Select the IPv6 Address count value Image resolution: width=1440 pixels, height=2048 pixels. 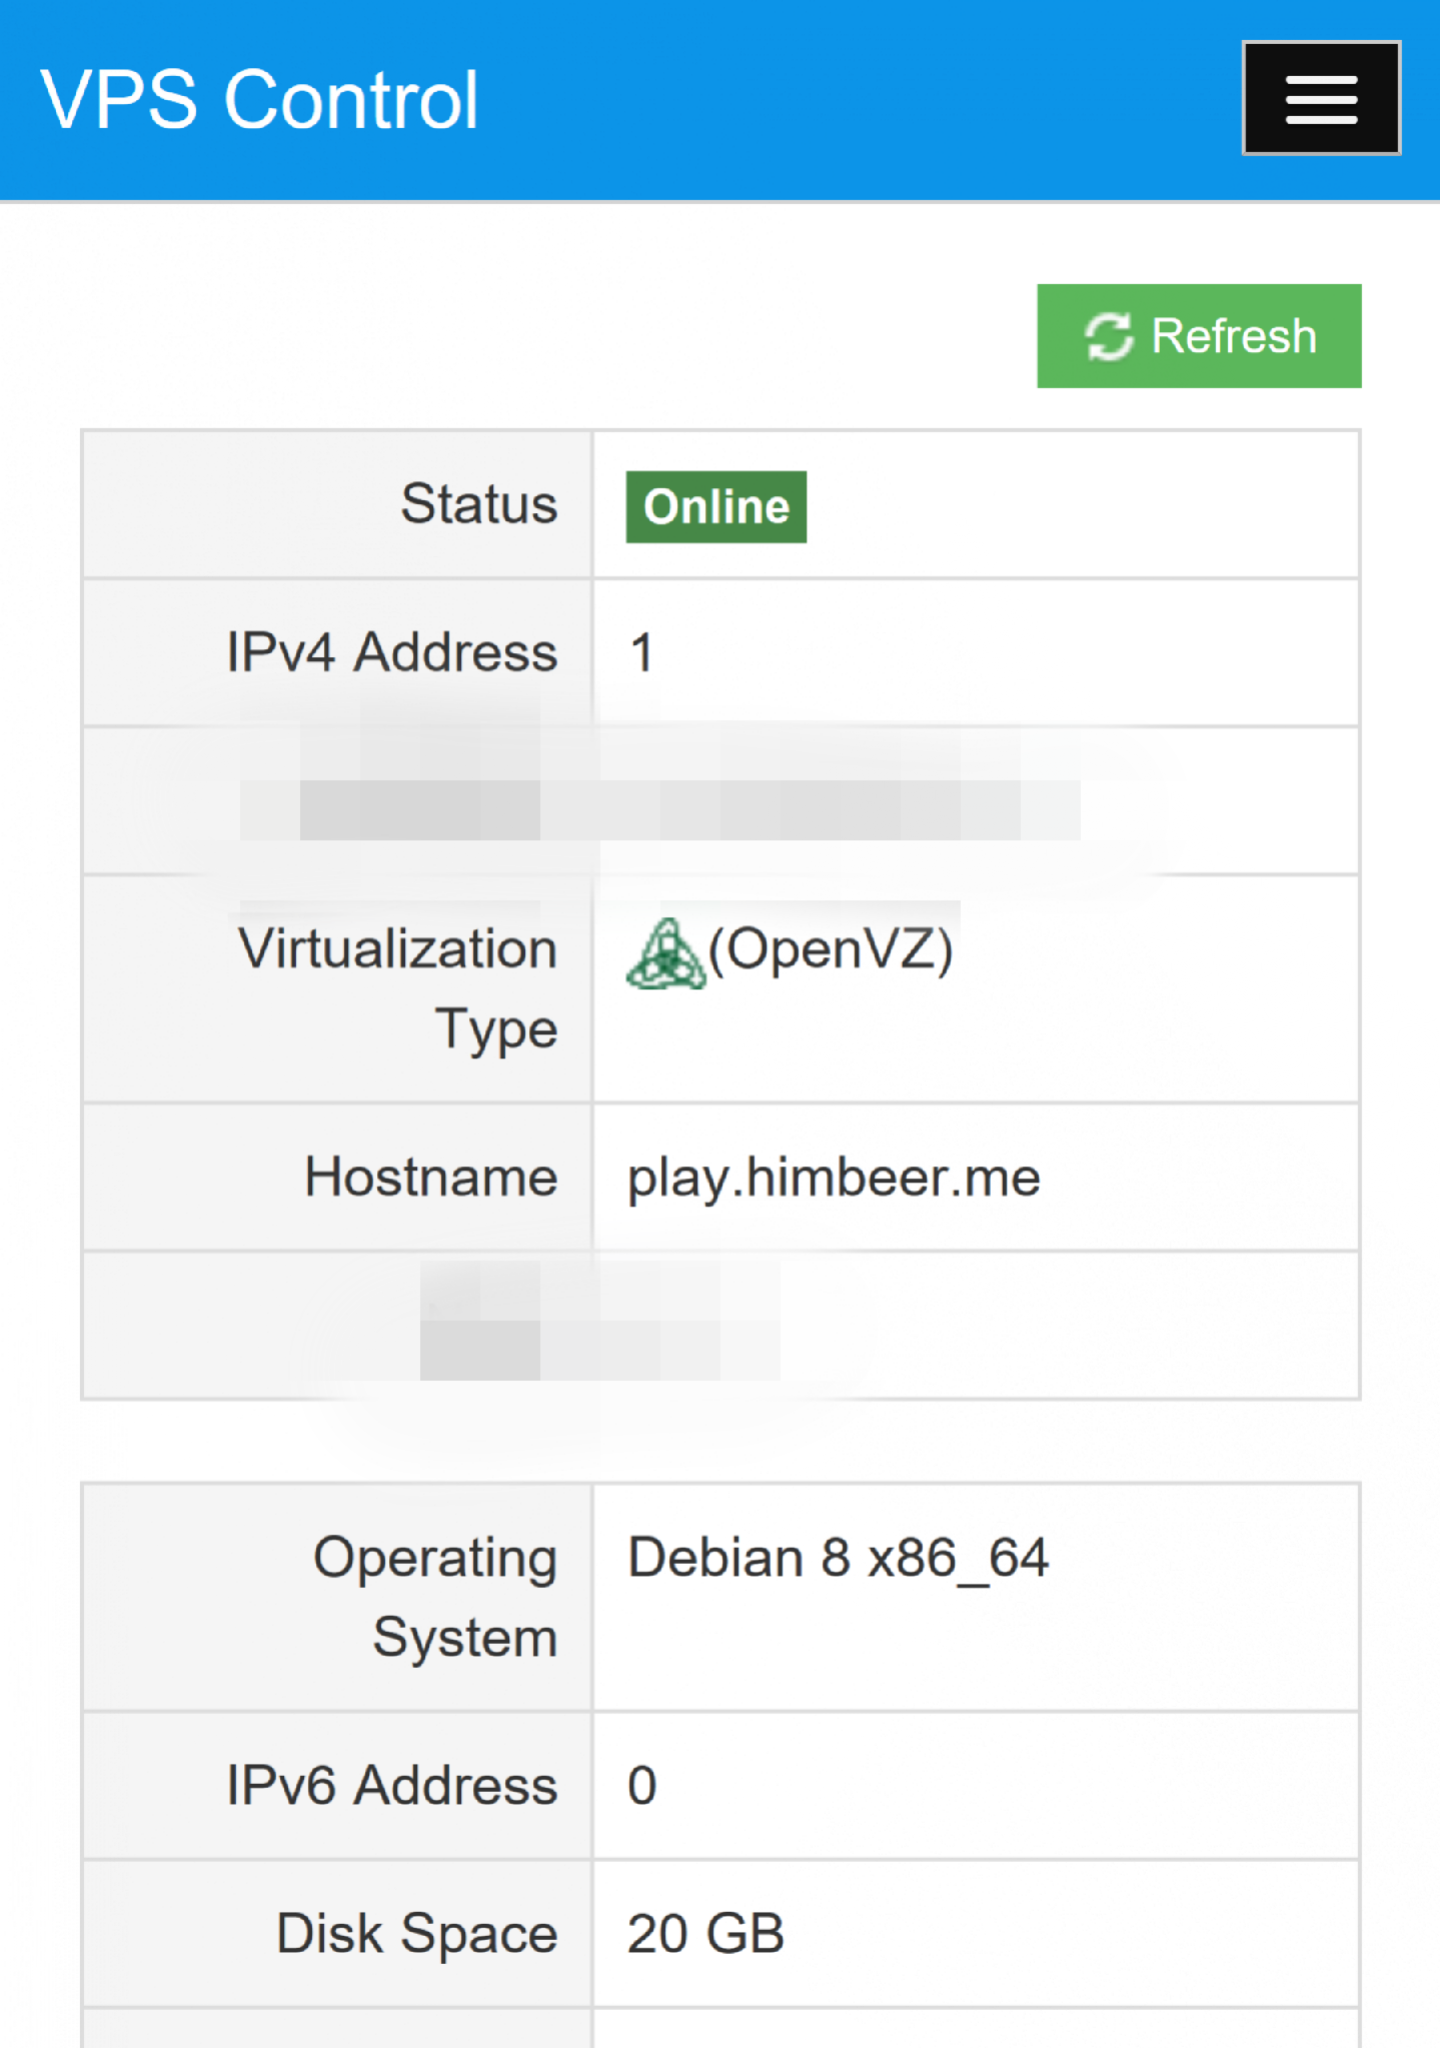click(x=642, y=1786)
